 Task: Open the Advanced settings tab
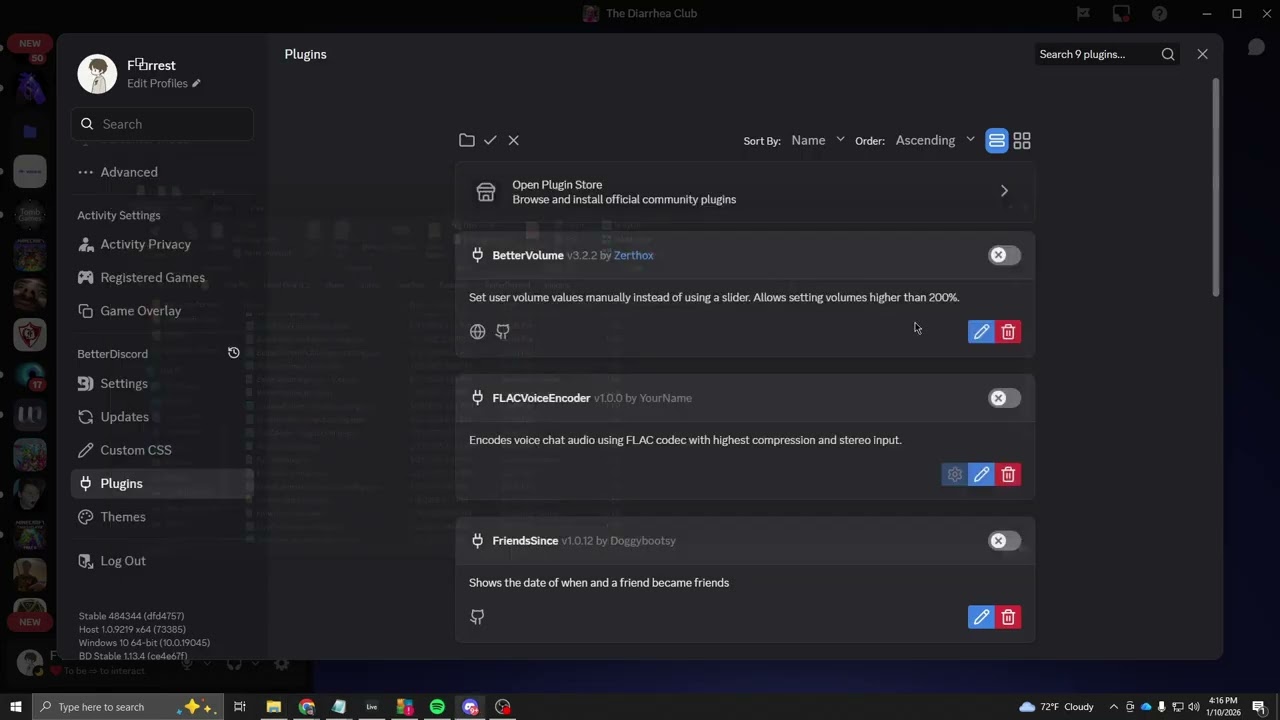point(162,172)
